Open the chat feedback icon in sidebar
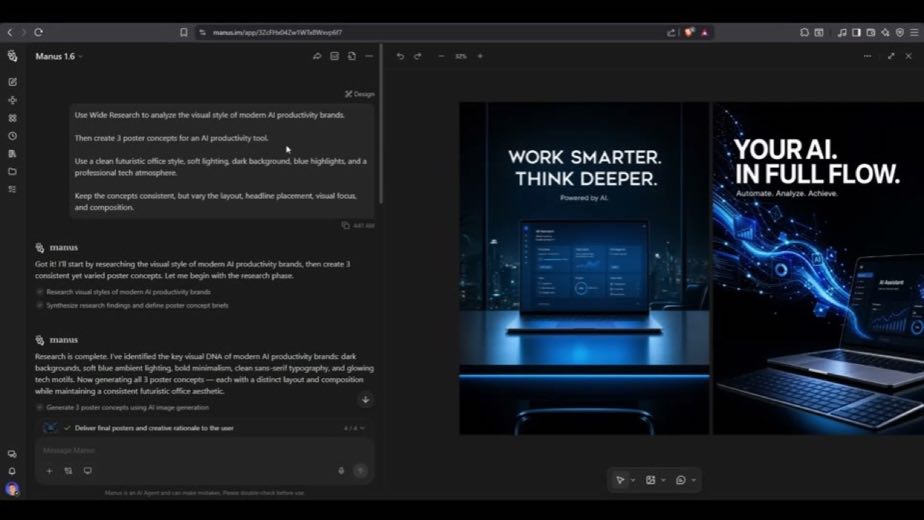Image resolution: width=924 pixels, height=520 pixels. pyautogui.click(x=12, y=454)
